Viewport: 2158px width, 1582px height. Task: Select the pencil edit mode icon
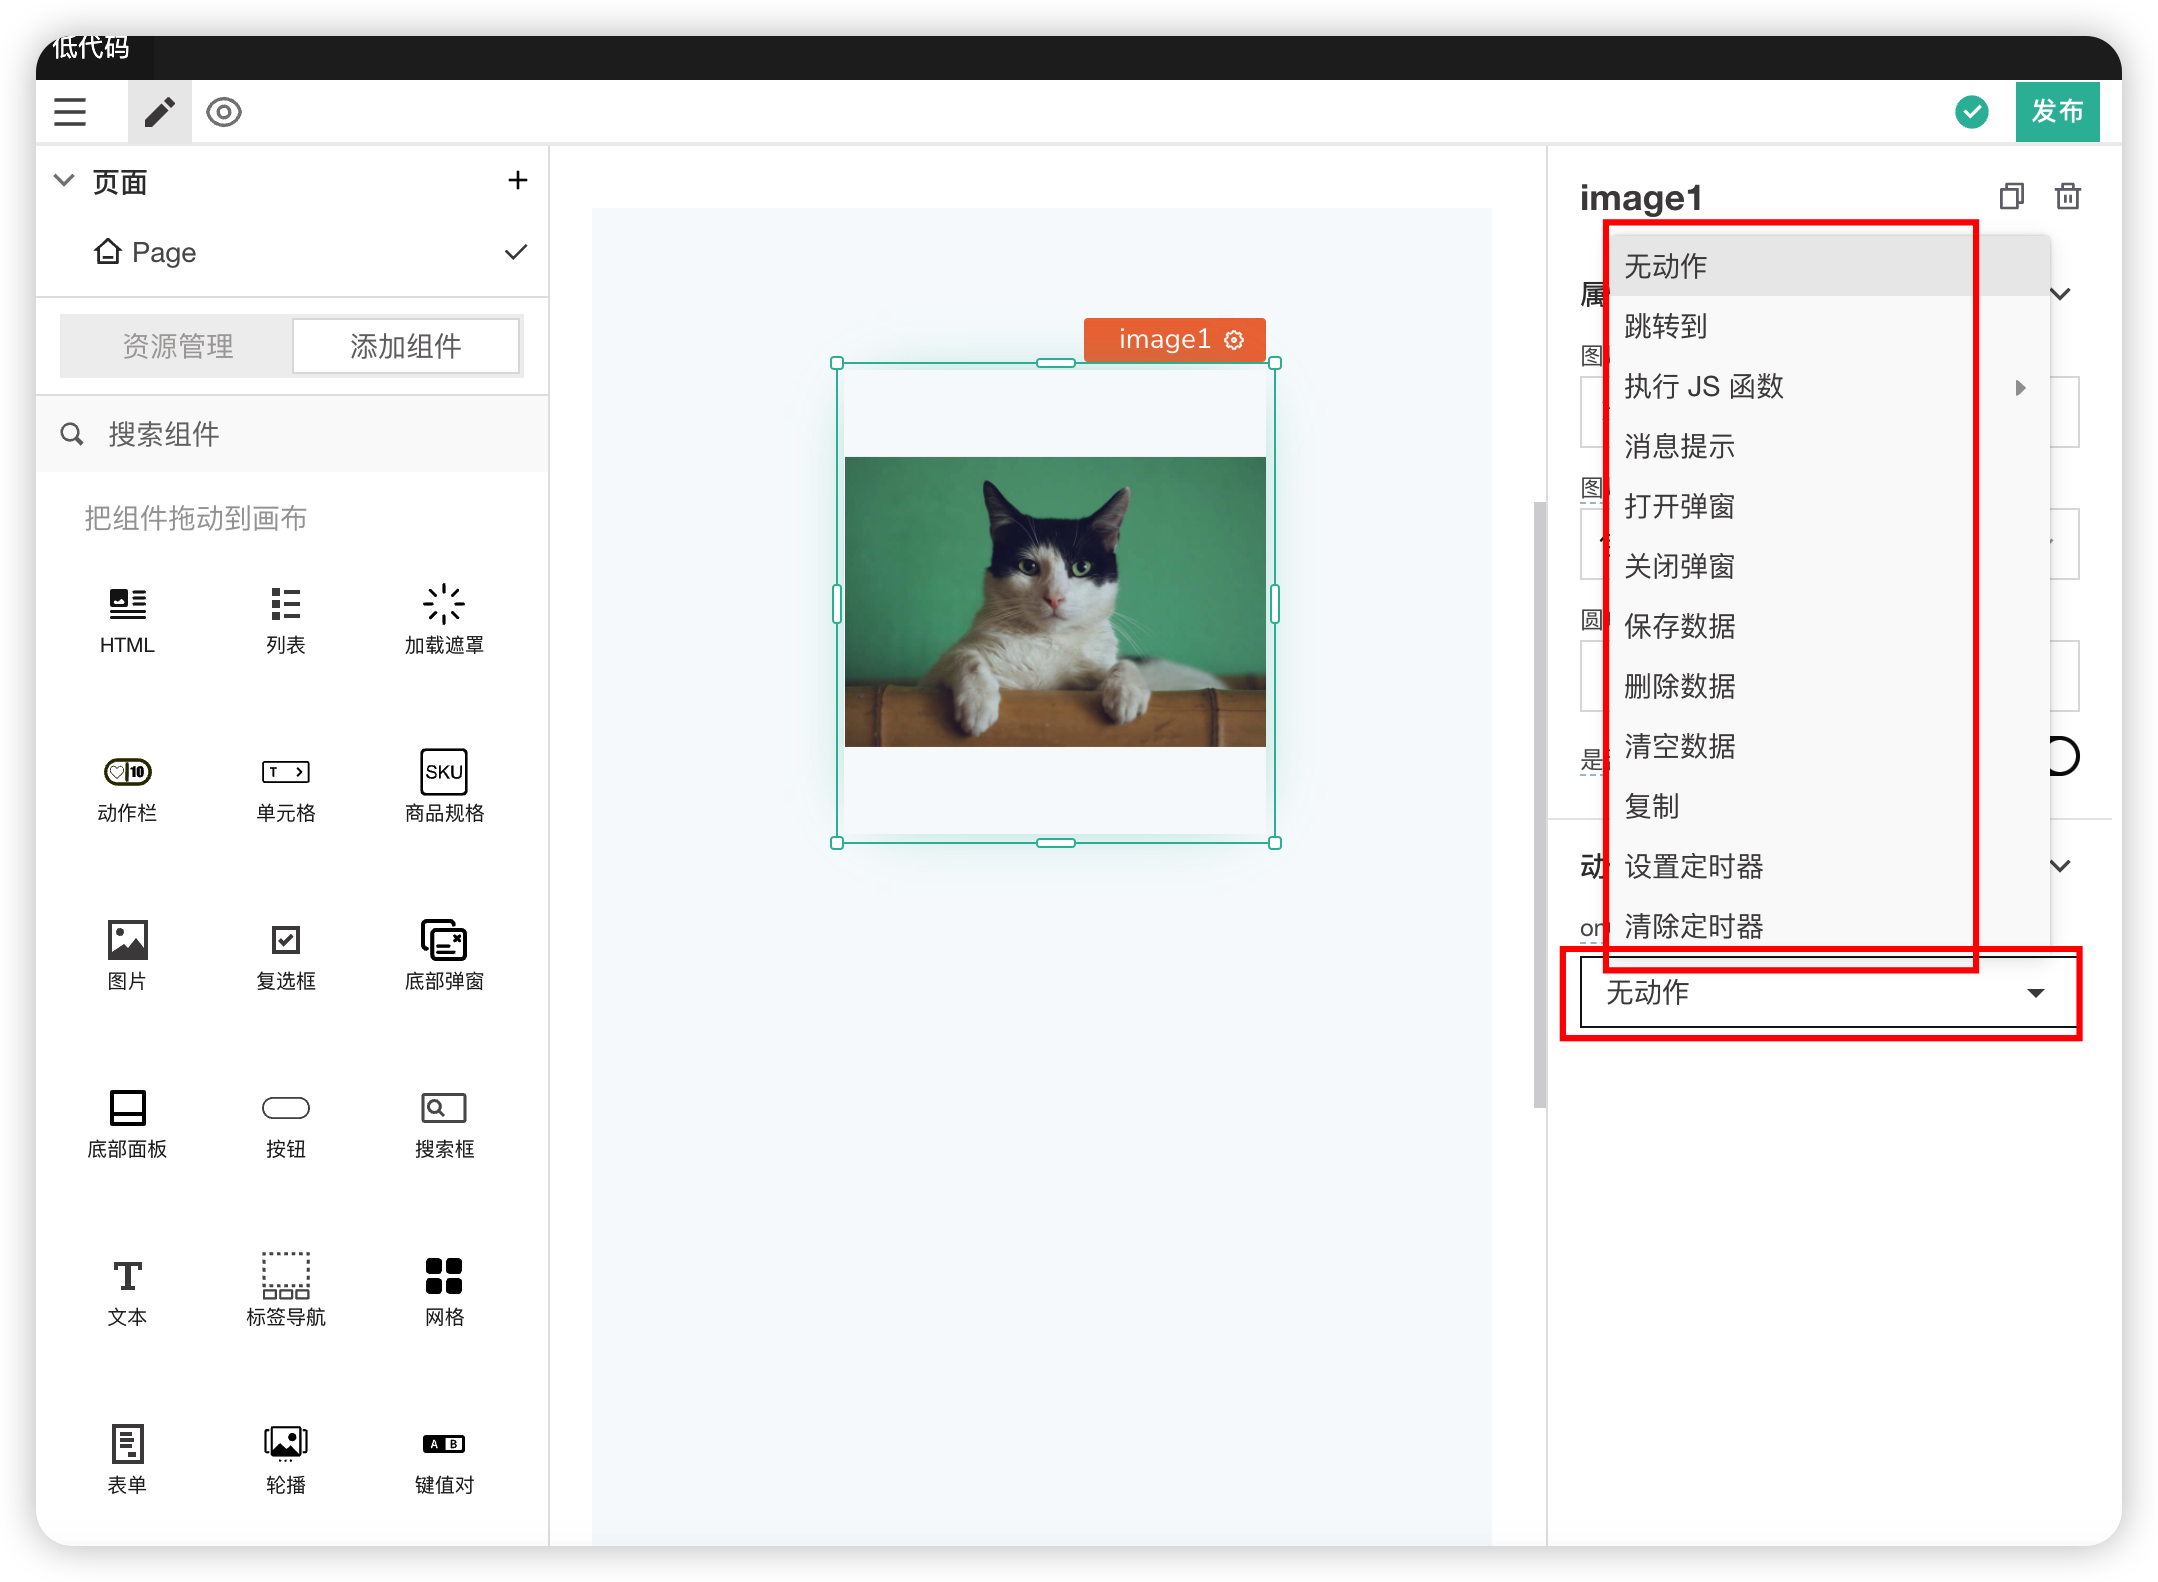coord(159,112)
